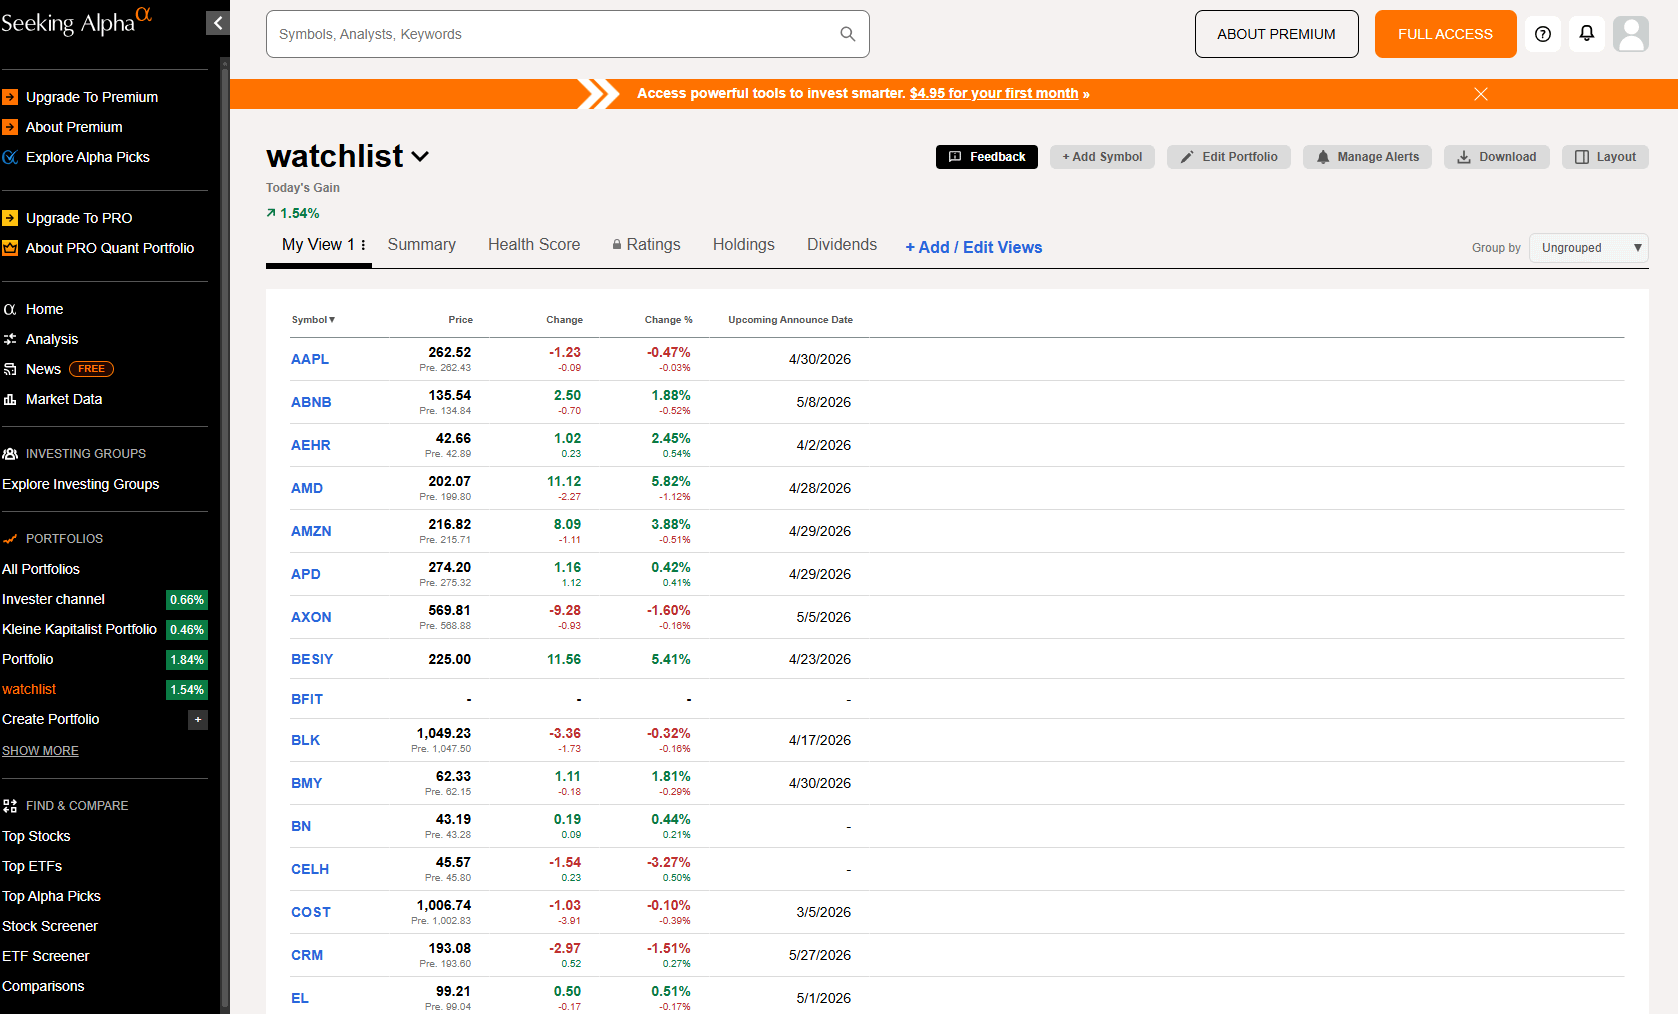Viewport: 1678px width, 1014px height.
Task: Open Edit Portfolio with the pencil icon
Action: click(x=1229, y=157)
